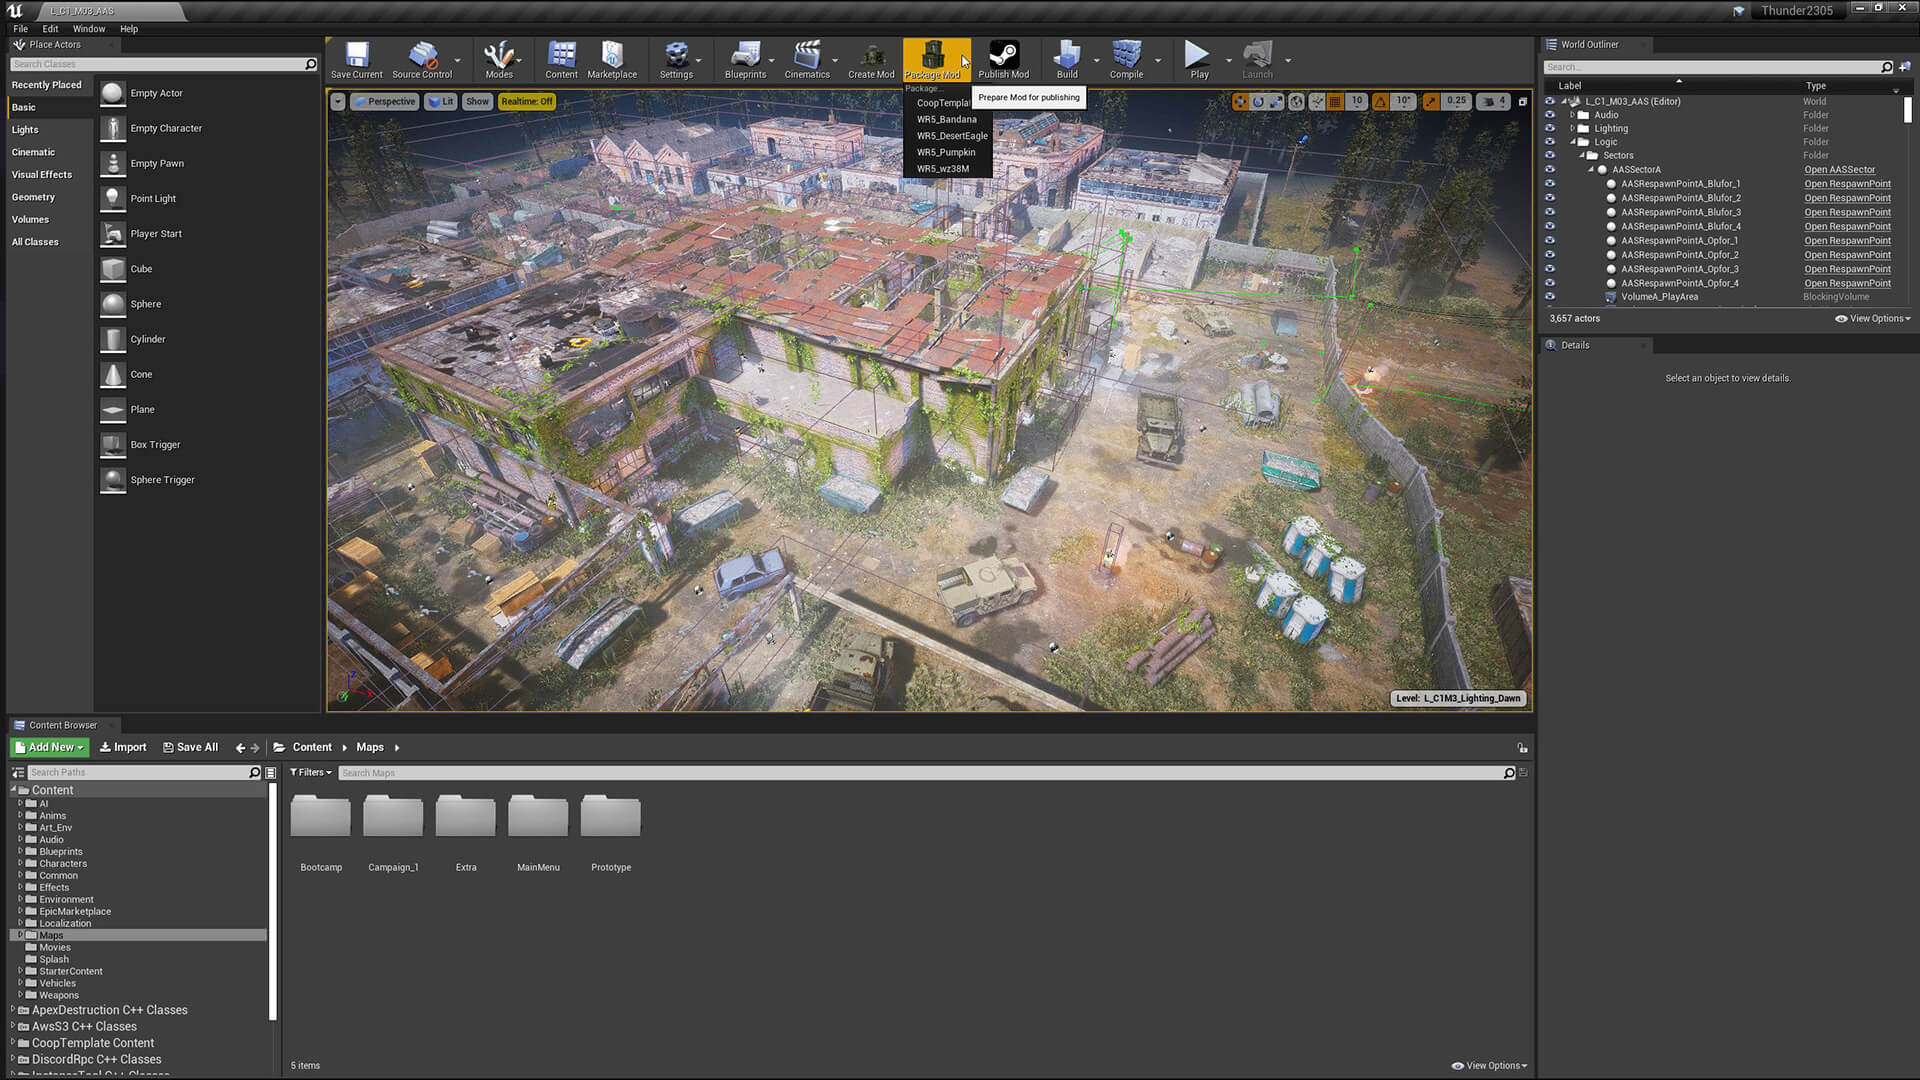
Task: Open the Settings toolbar icon
Action: click(676, 60)
